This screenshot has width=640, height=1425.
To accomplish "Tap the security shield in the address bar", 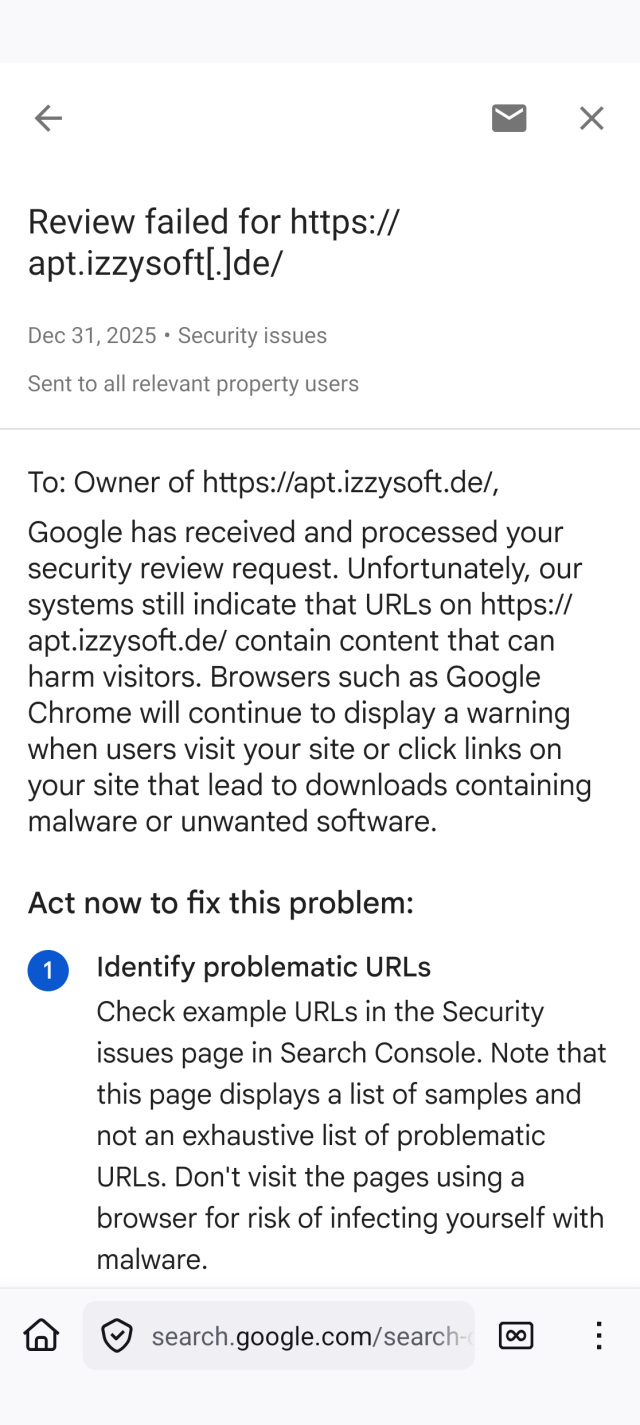I will pyautogui.click(x=117, y=1334).
